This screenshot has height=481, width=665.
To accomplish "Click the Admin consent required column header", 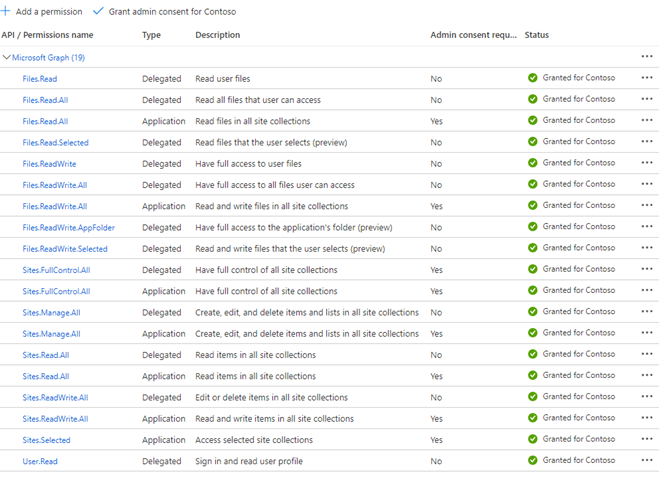I will [x=474, y=35].
